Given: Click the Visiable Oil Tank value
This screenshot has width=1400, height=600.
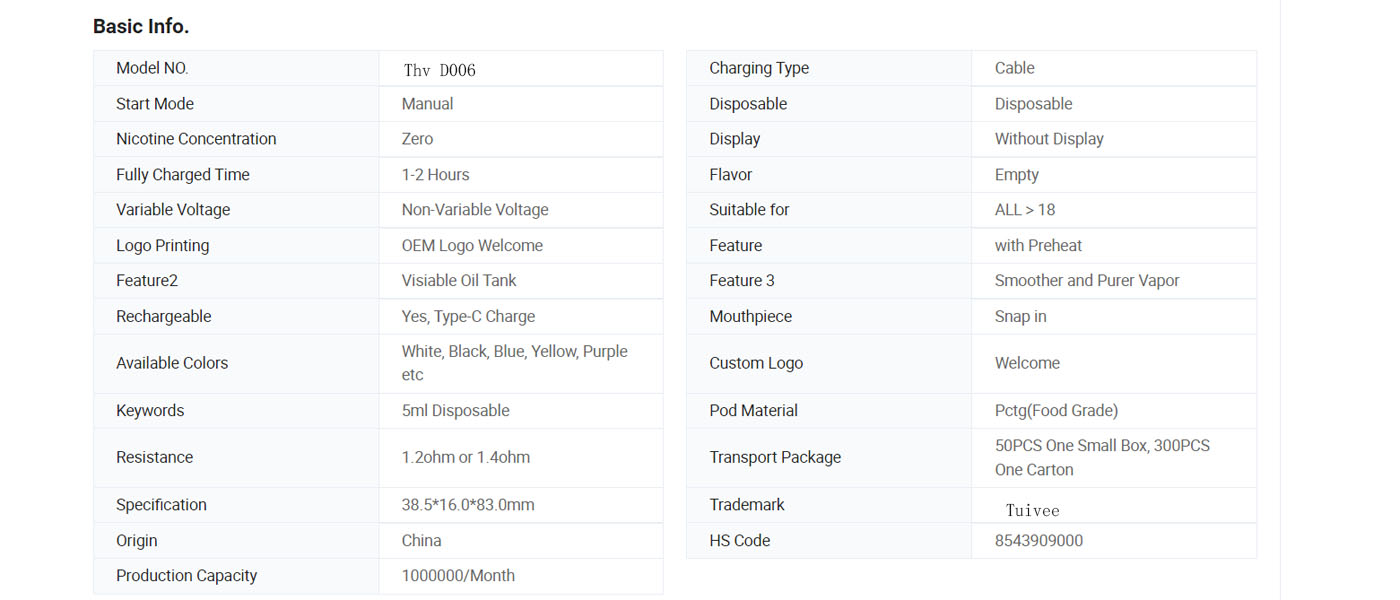Looking at the screenshot, I should [x=459, y=281].
